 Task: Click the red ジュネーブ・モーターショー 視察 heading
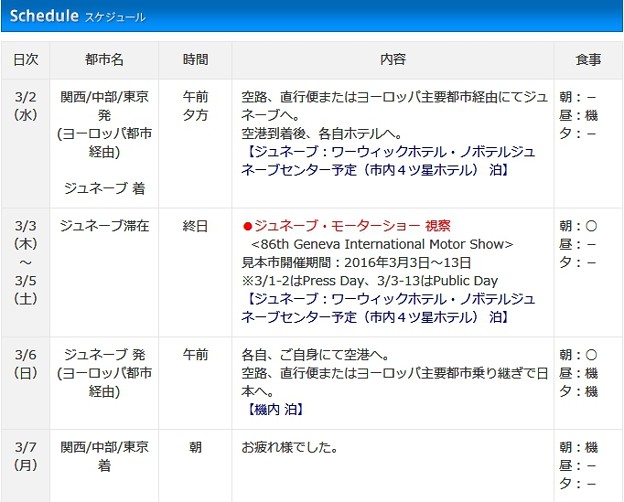pyautogui.click(x=346, y=226)
